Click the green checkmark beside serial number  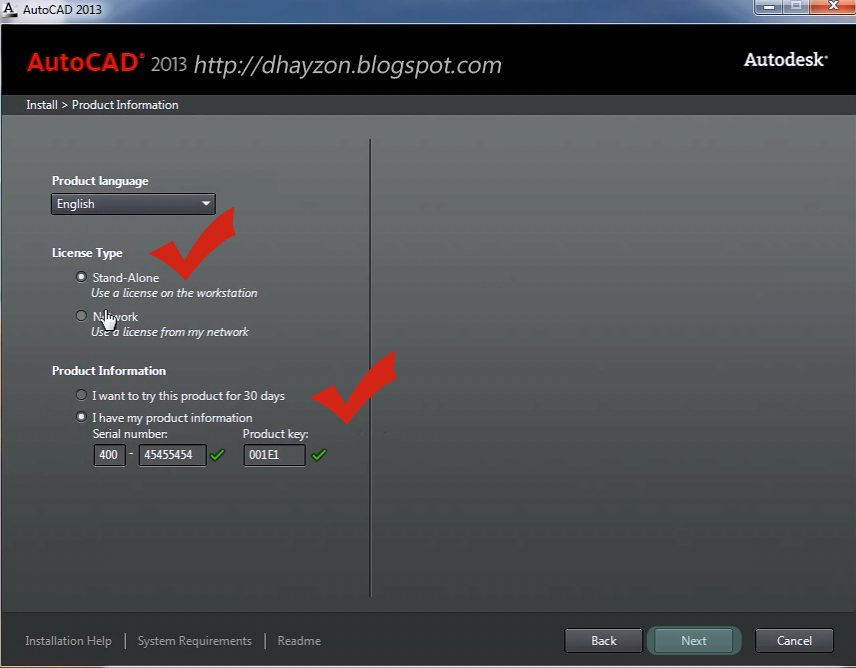(x=217, y=455)
